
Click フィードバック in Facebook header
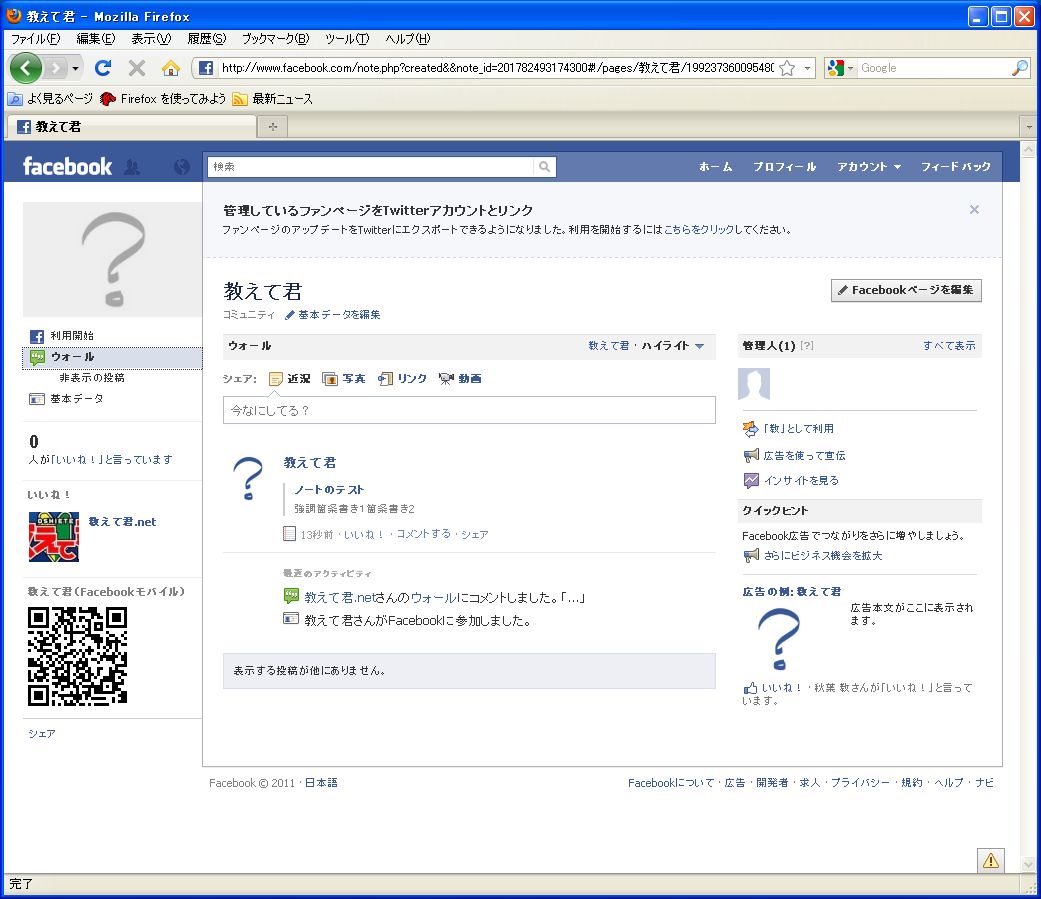pyautogui.click(x=955, y=167)
